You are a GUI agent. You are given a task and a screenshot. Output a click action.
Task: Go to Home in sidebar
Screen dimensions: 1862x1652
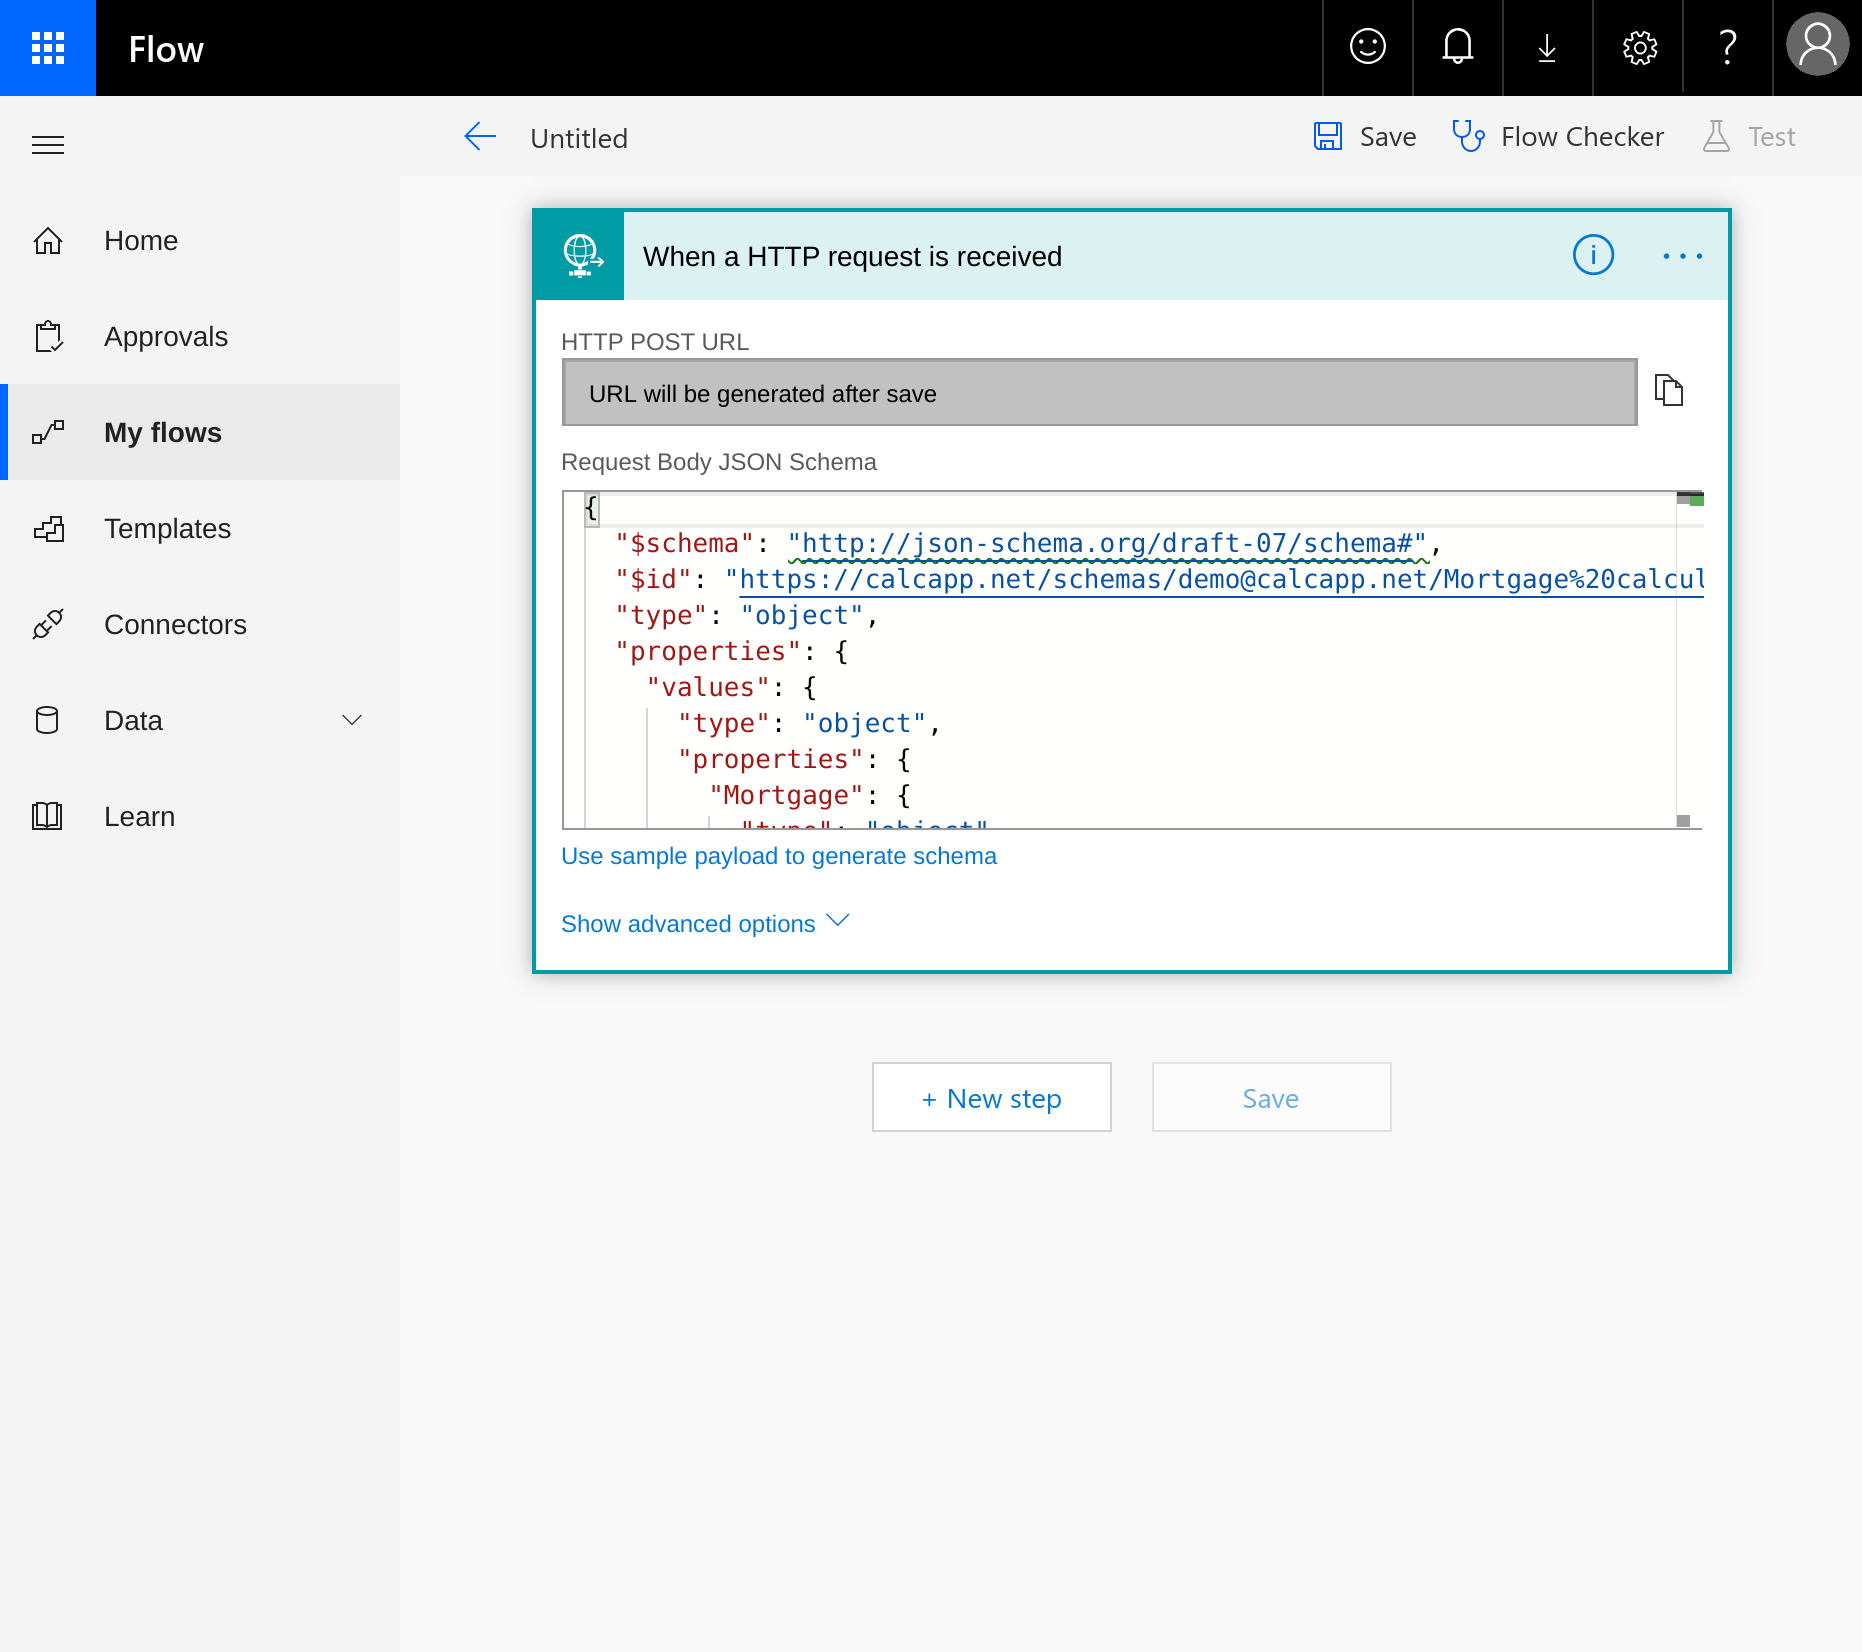pyautogui.click(x=200, y=241)
